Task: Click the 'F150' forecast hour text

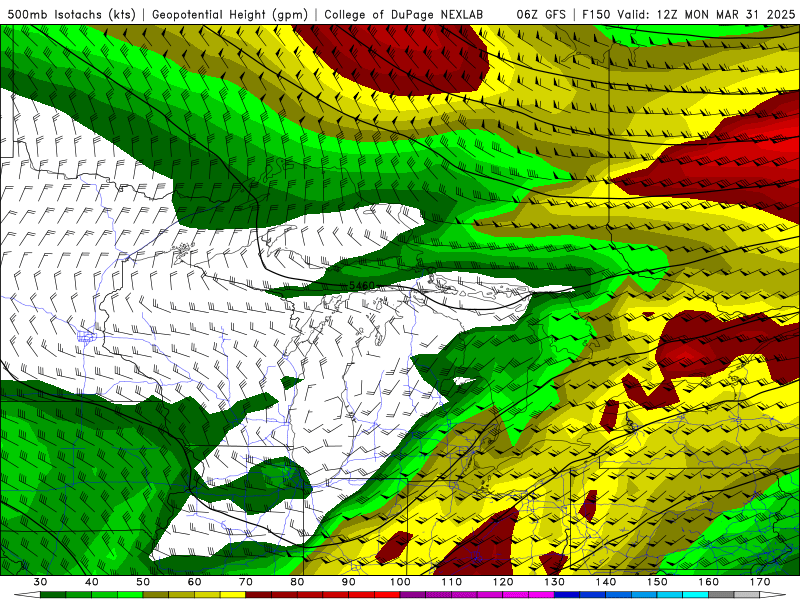Action: tap(595, 14)
